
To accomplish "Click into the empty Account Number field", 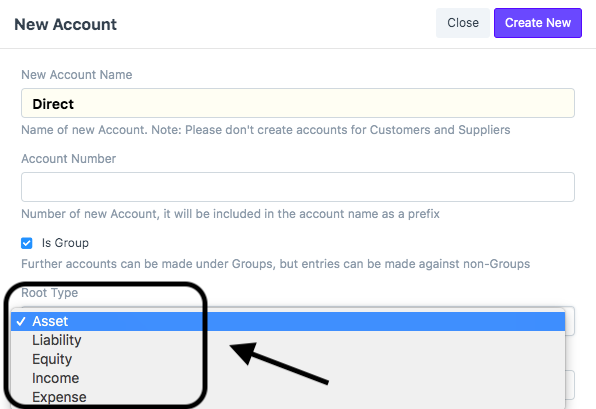I will (298, 187).
